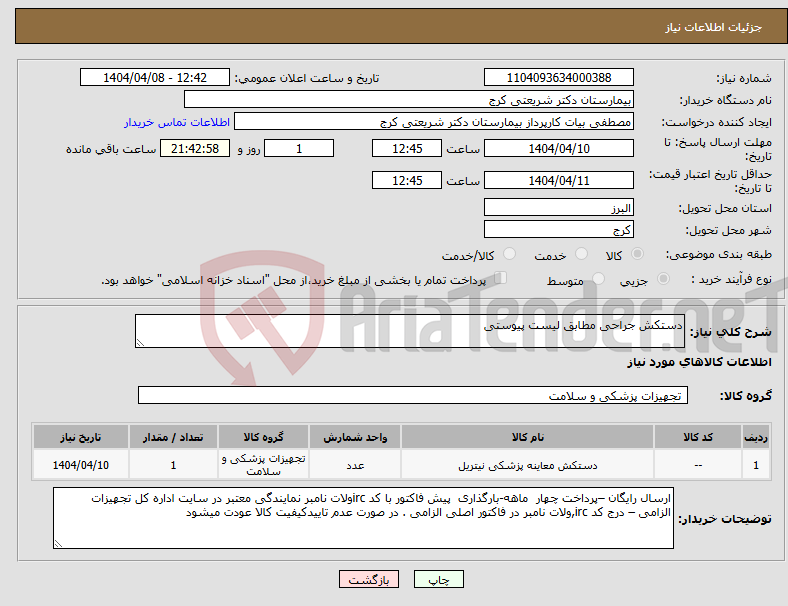
Task: Click the واحد شمارش column header
Action: click(355, 437)
